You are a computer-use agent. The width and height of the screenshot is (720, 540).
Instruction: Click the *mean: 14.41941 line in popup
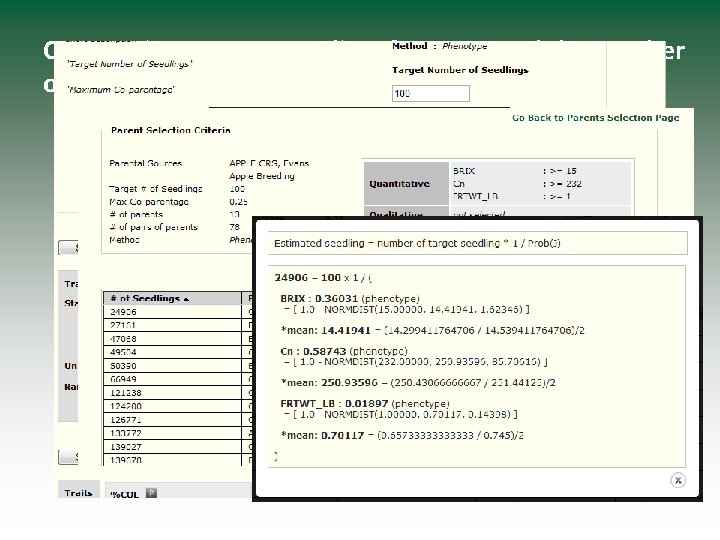432,330
